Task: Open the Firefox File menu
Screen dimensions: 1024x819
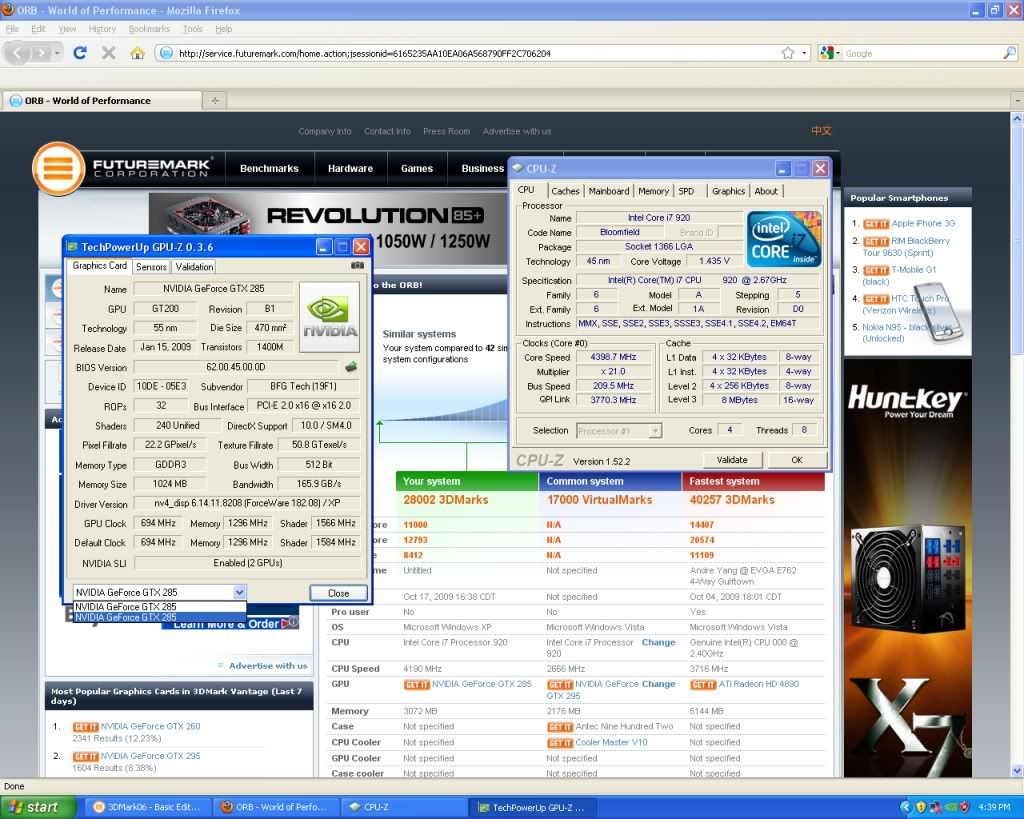Action: point(12,29)
